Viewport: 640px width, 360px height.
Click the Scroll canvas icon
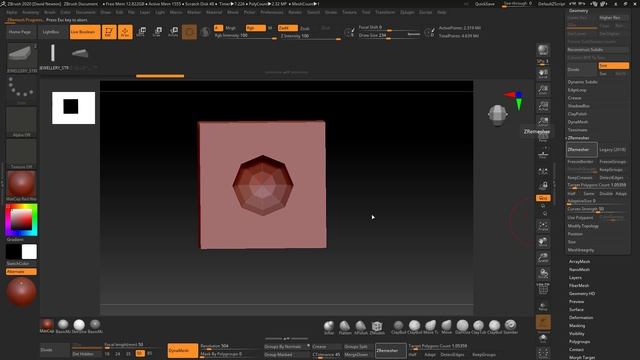pyautogui.click(x=543, y=73)
